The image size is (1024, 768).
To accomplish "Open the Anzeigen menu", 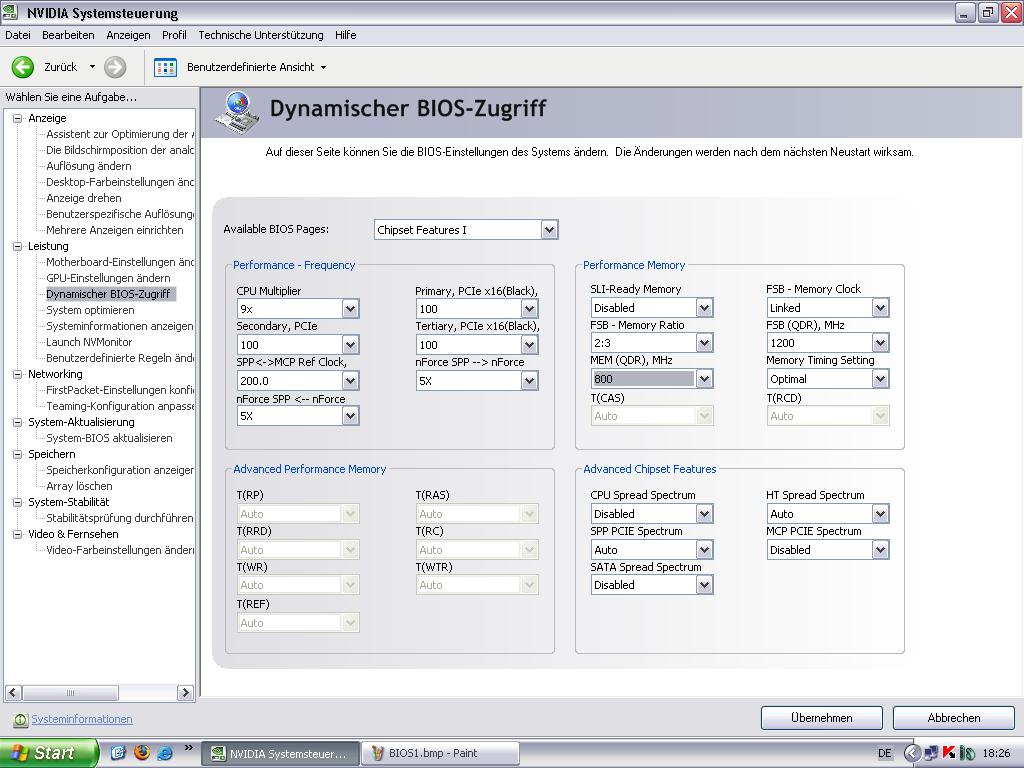I will [x=128, y=35].
